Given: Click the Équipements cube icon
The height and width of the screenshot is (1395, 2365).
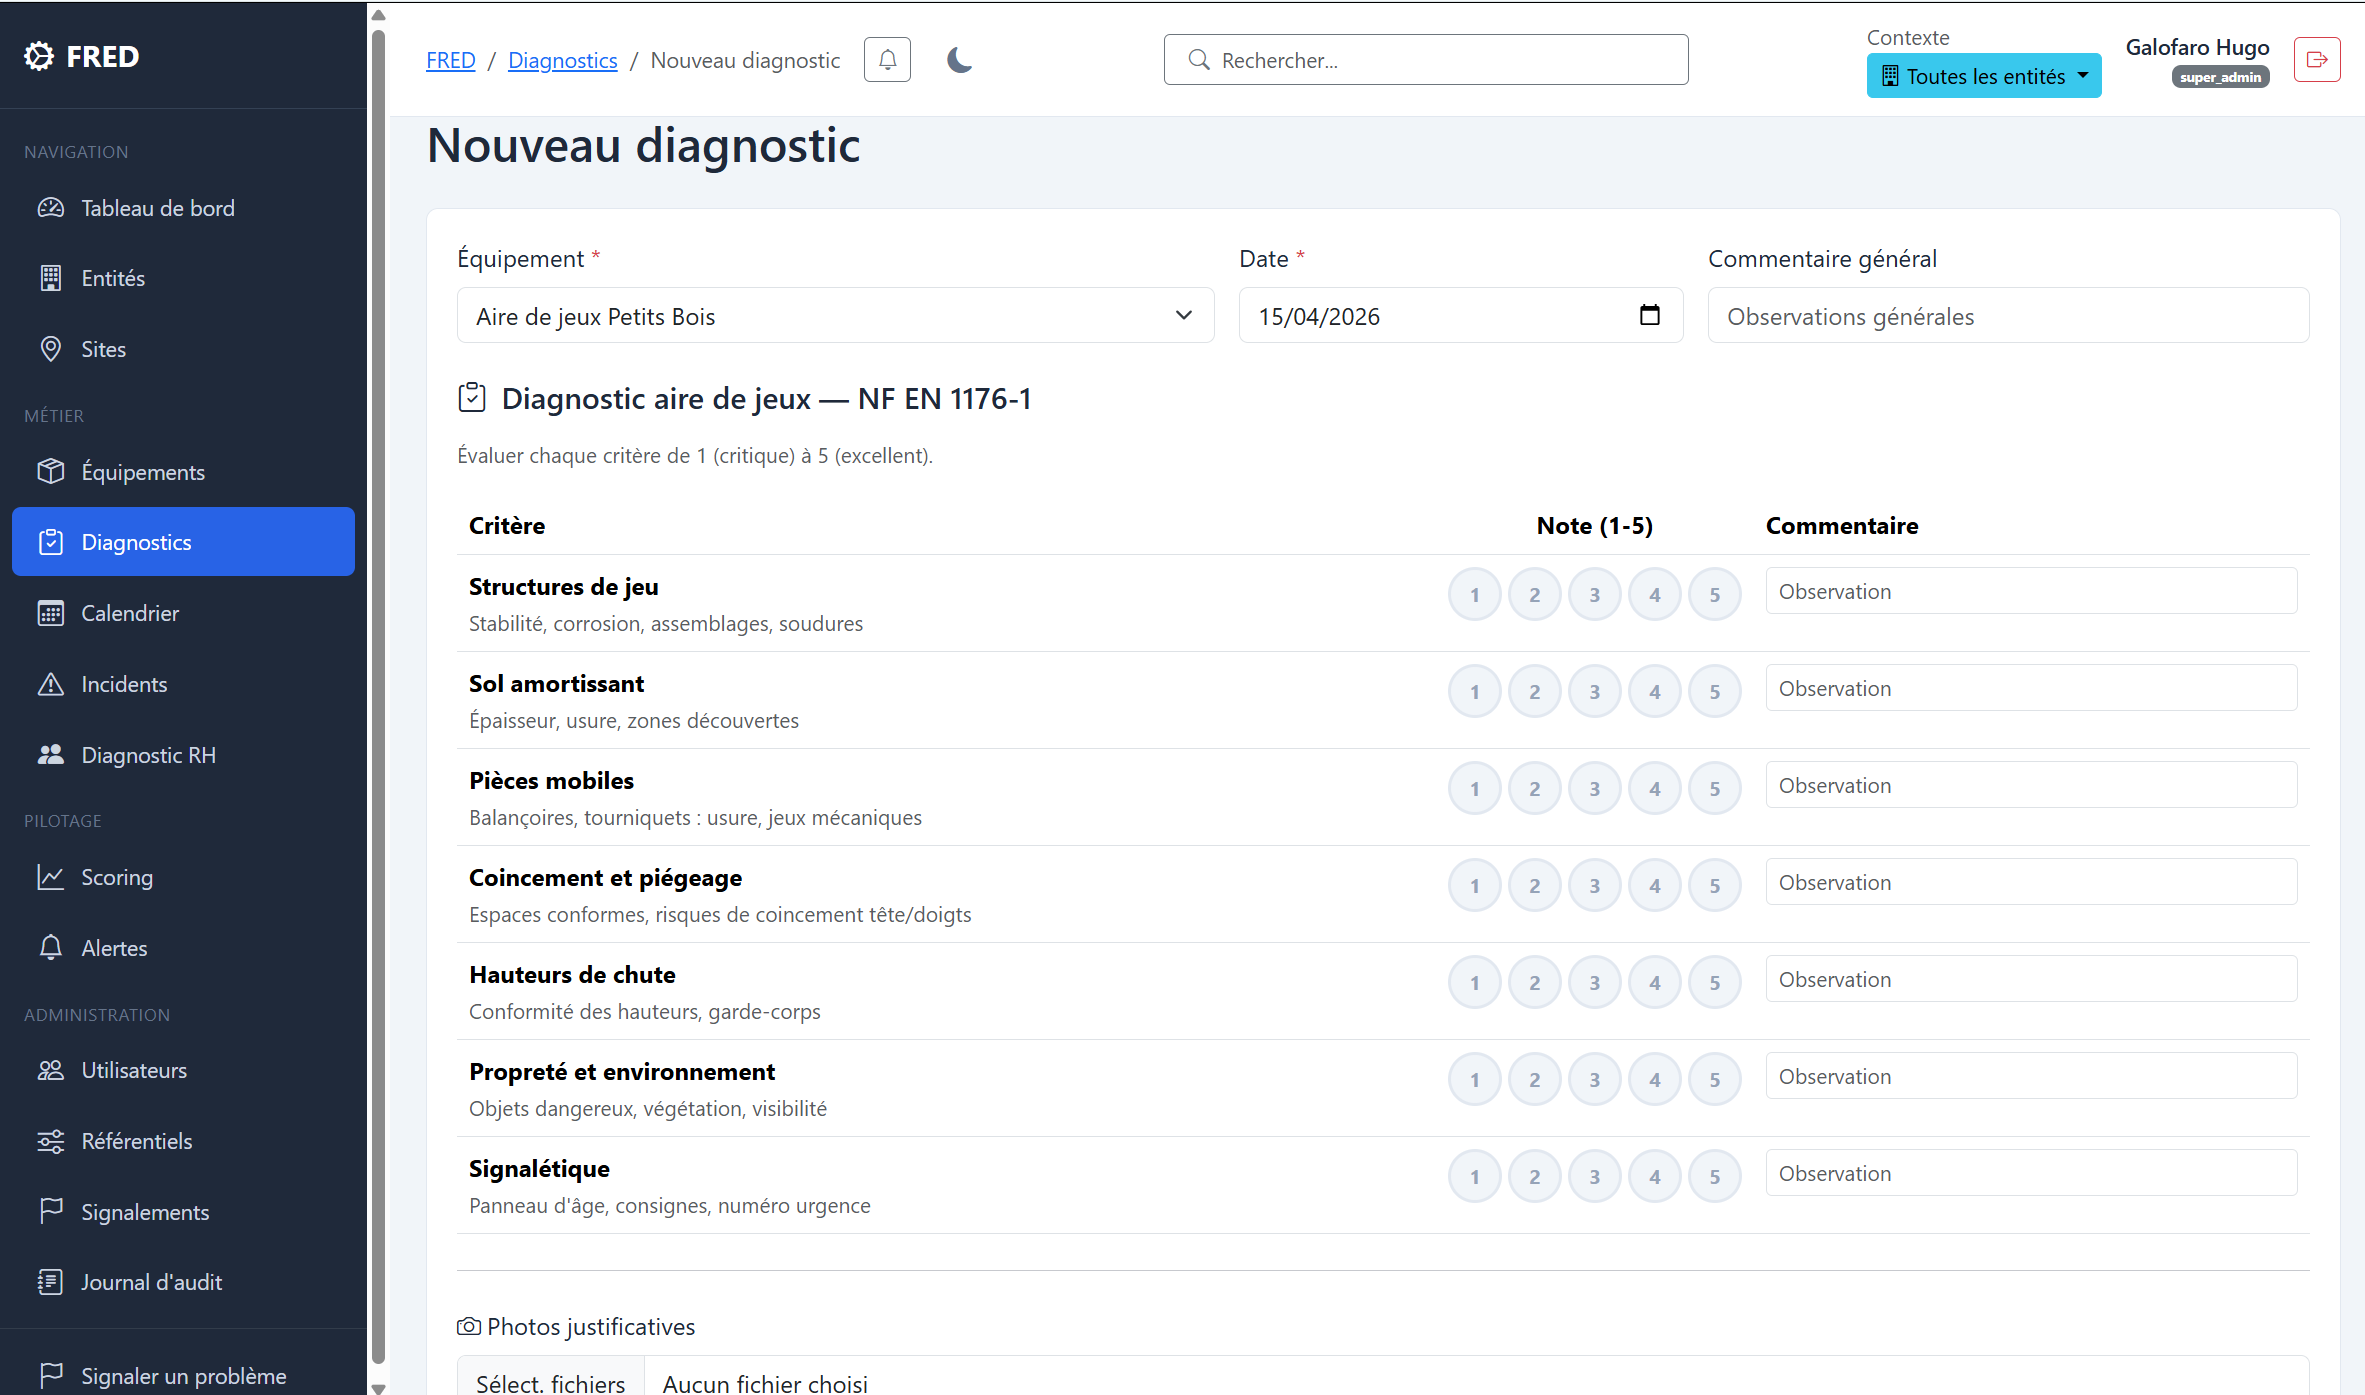Looking at the screenshot, I should click(51, 471).
